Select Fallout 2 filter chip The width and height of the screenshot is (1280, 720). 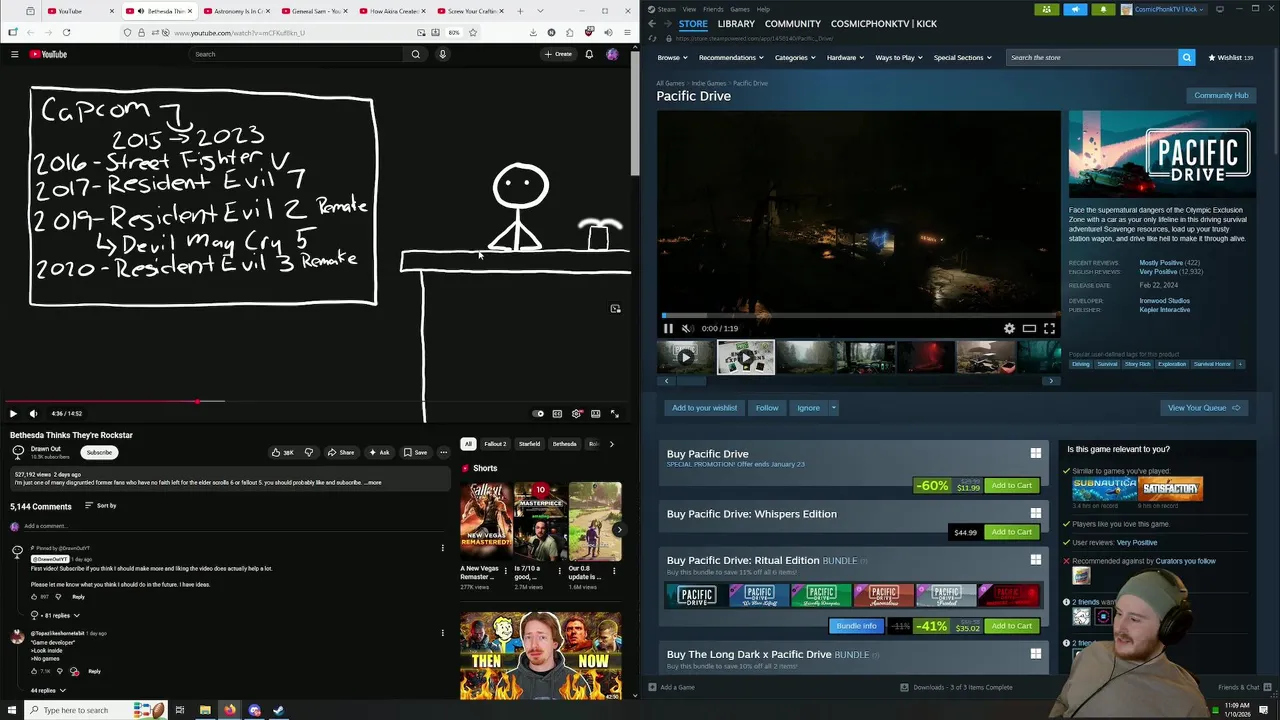pos(495,444)
